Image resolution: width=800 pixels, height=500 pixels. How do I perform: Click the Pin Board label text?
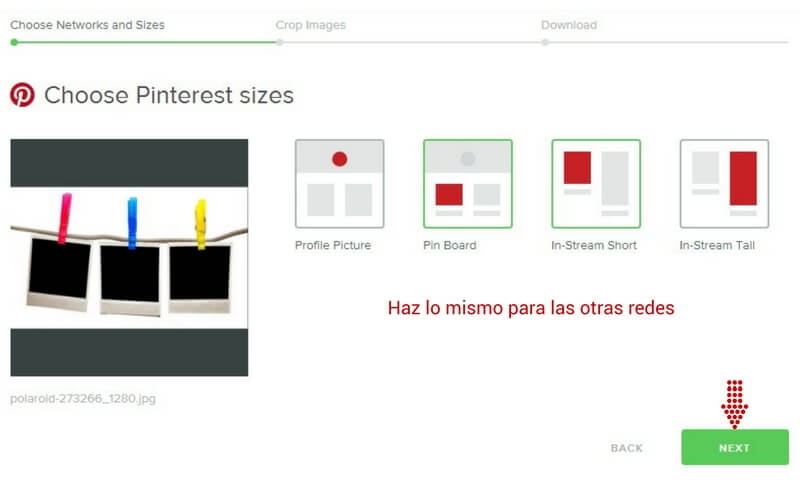450,245
